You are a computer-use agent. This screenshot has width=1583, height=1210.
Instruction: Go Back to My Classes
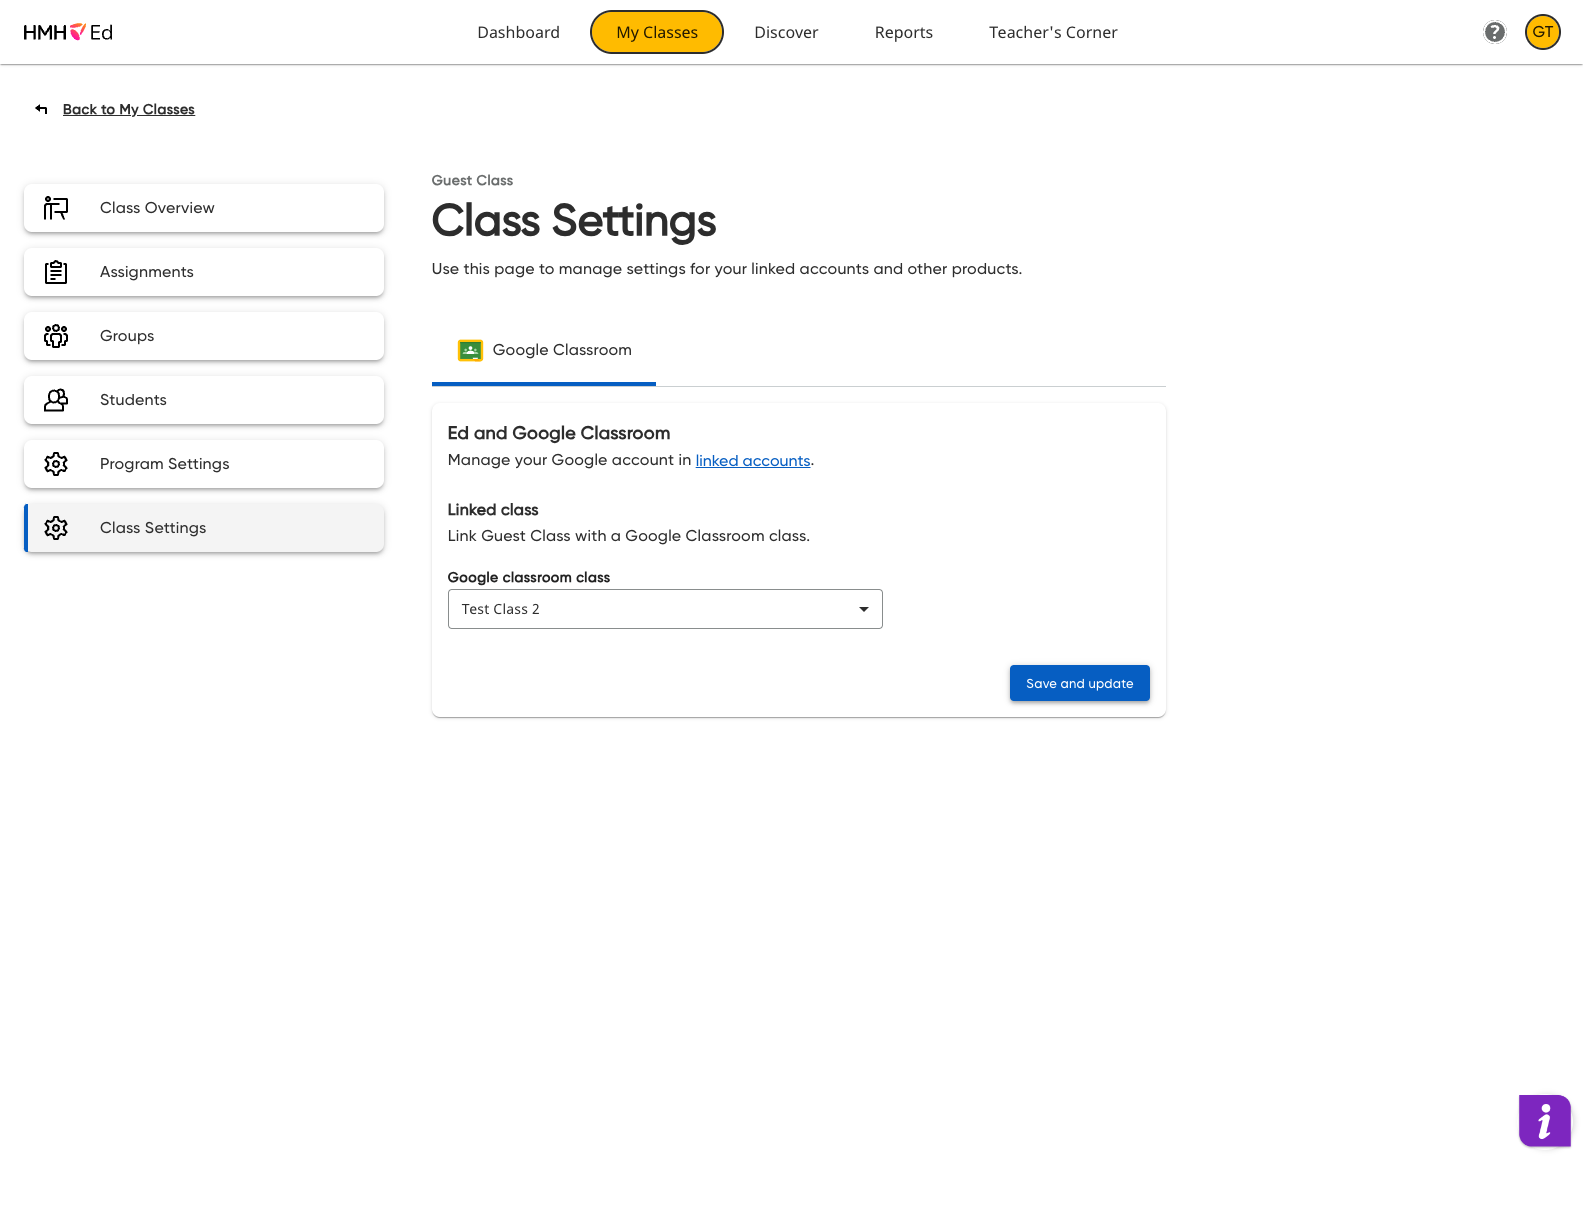click(129, 109)
